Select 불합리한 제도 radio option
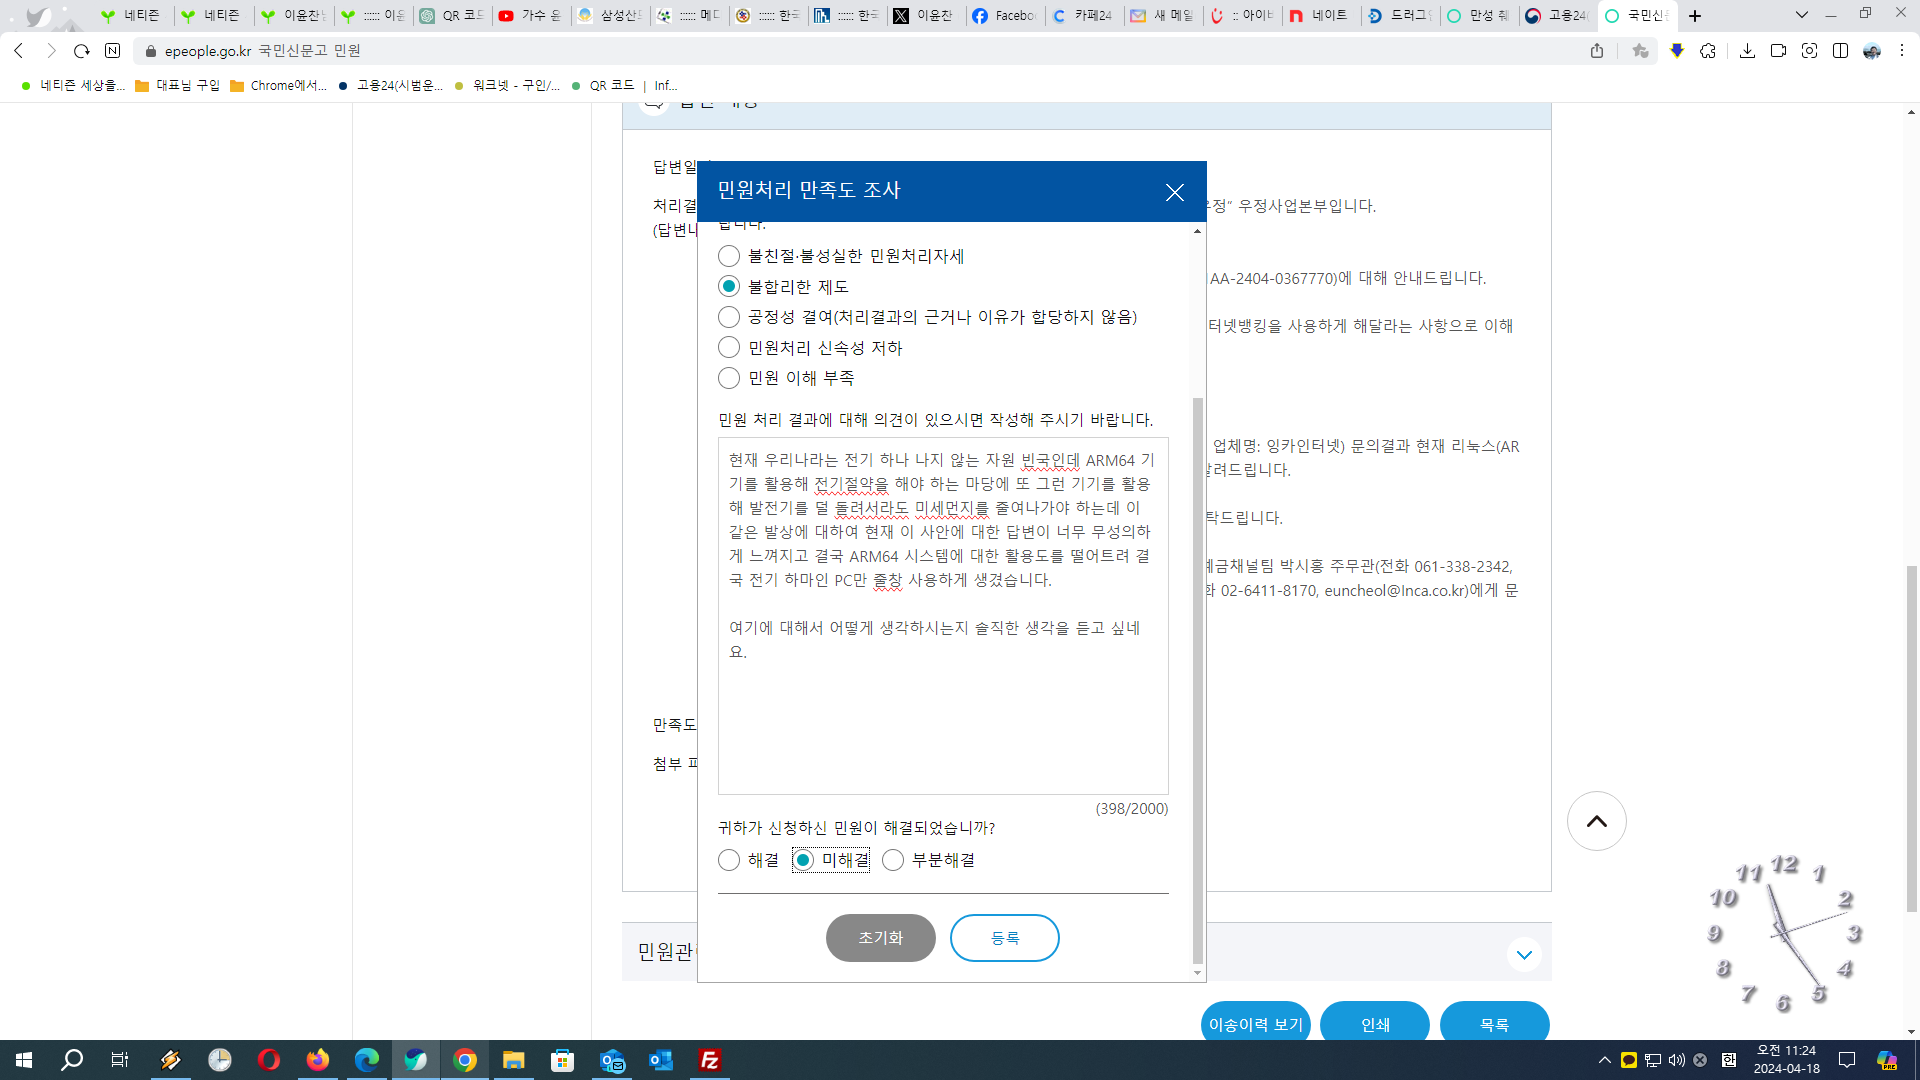The height and width of the screenshot is (1080, 1920). [729, 286]
